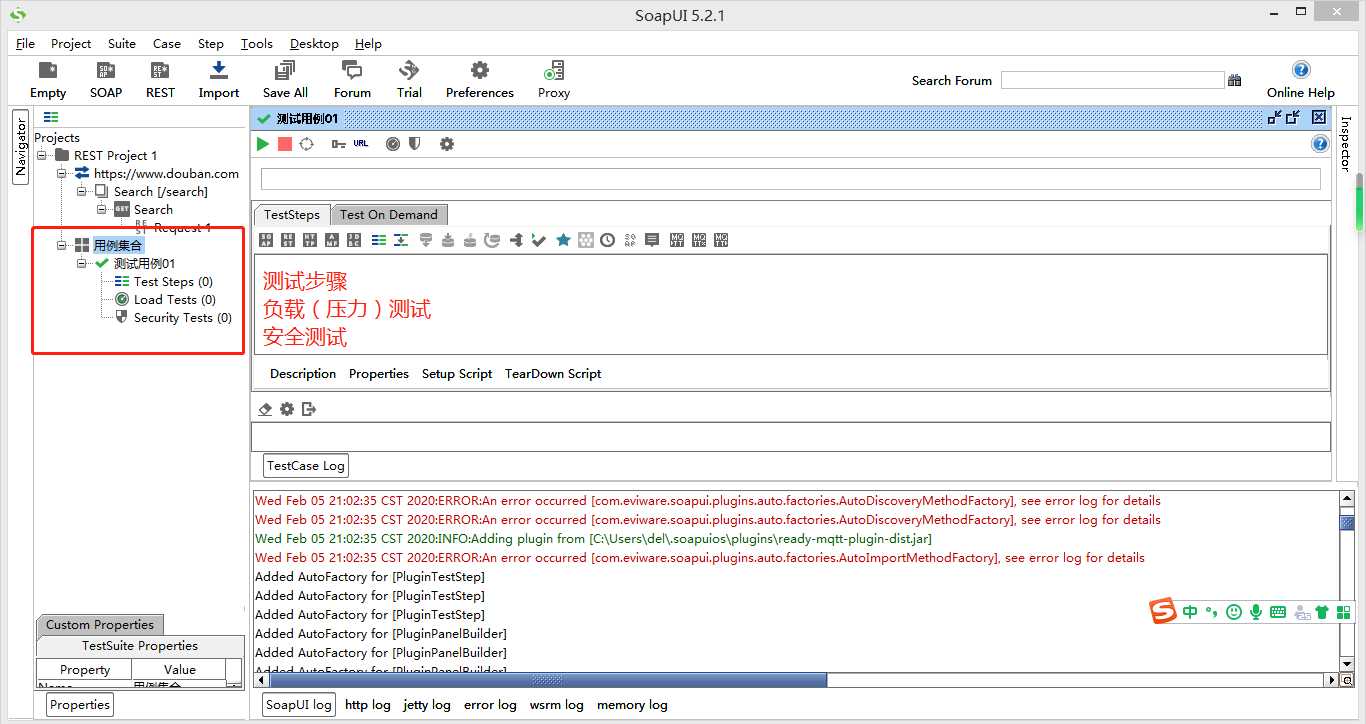Screen dimensions: 1366x724
Task: Click the key credentials icon in testcase toolbar
Action: point(339,144)
